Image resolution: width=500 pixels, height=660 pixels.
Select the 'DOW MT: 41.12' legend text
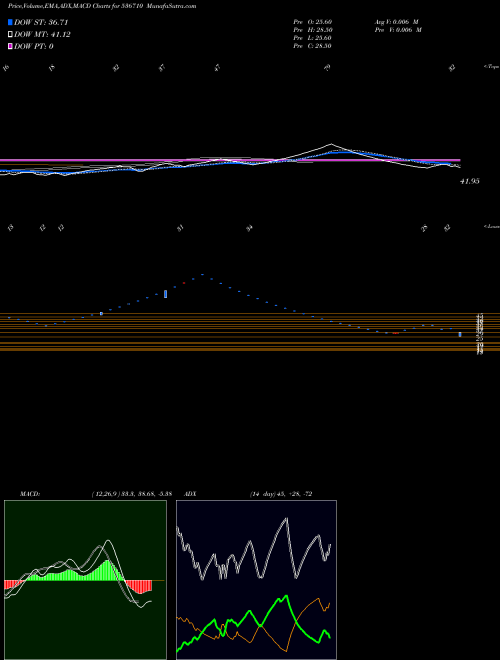pos(42,35)
